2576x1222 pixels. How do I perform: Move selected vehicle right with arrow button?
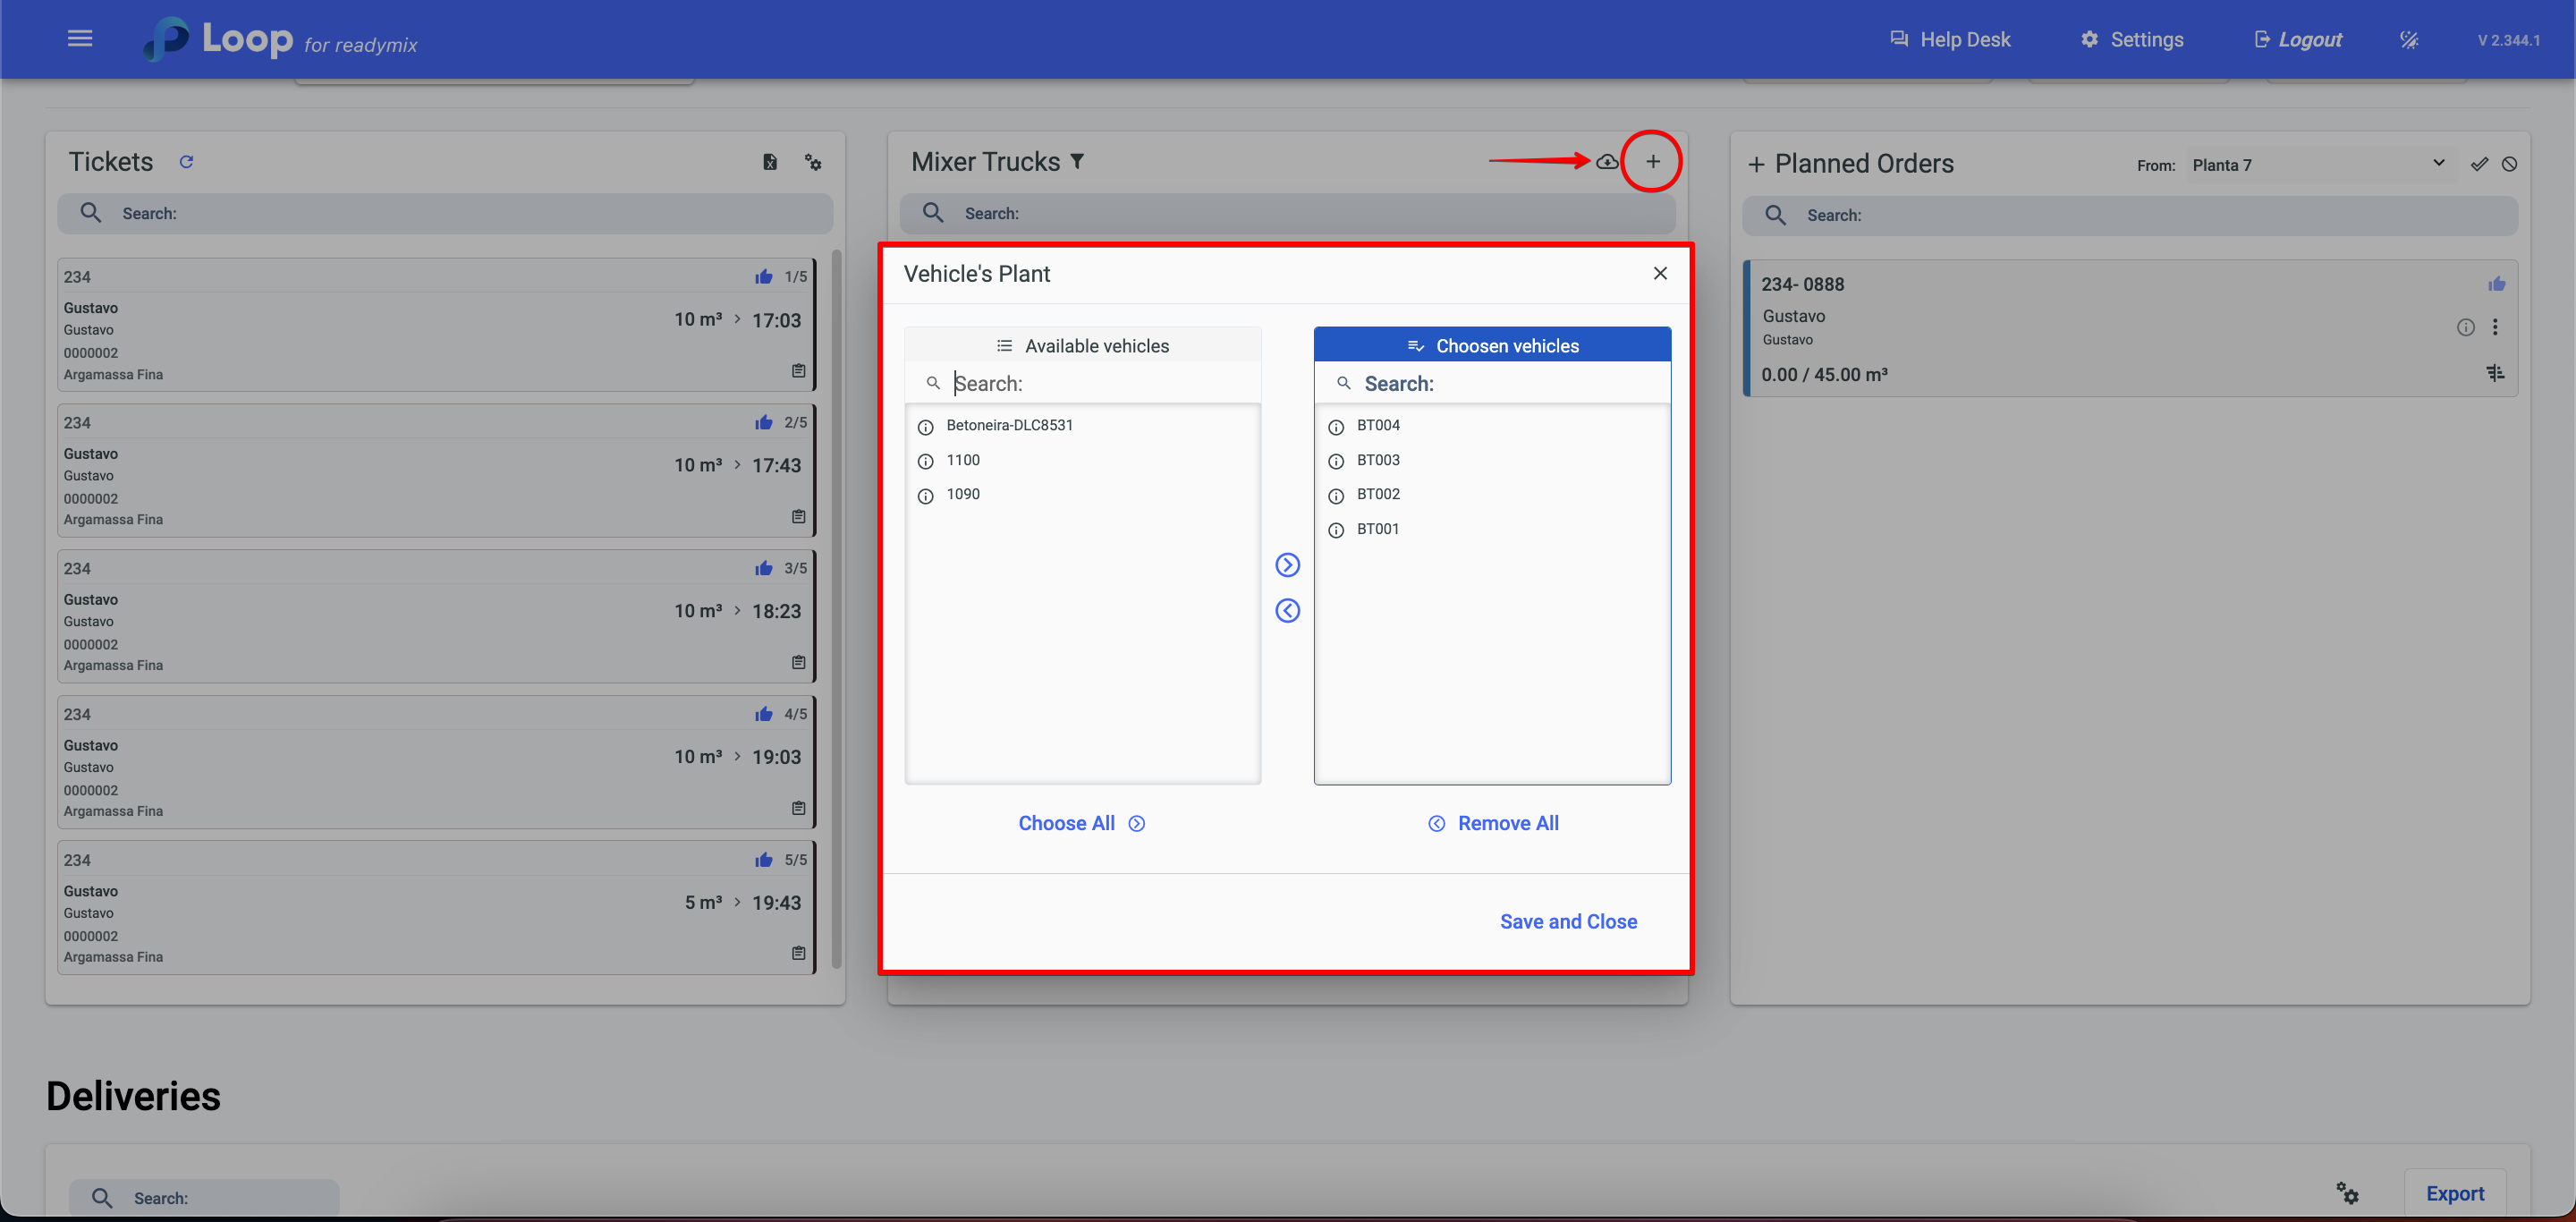coord(1287,565)
